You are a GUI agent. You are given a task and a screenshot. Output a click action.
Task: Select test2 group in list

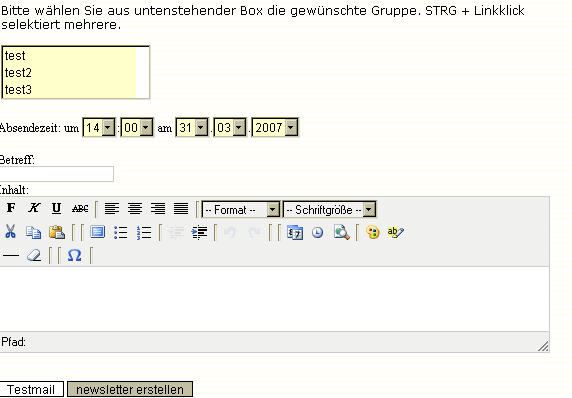pyautogui.click(x=69, y=73)
